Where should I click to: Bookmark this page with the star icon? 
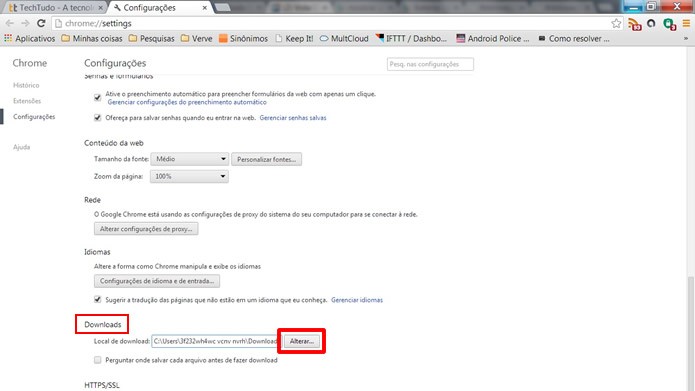tap(616, 23)
